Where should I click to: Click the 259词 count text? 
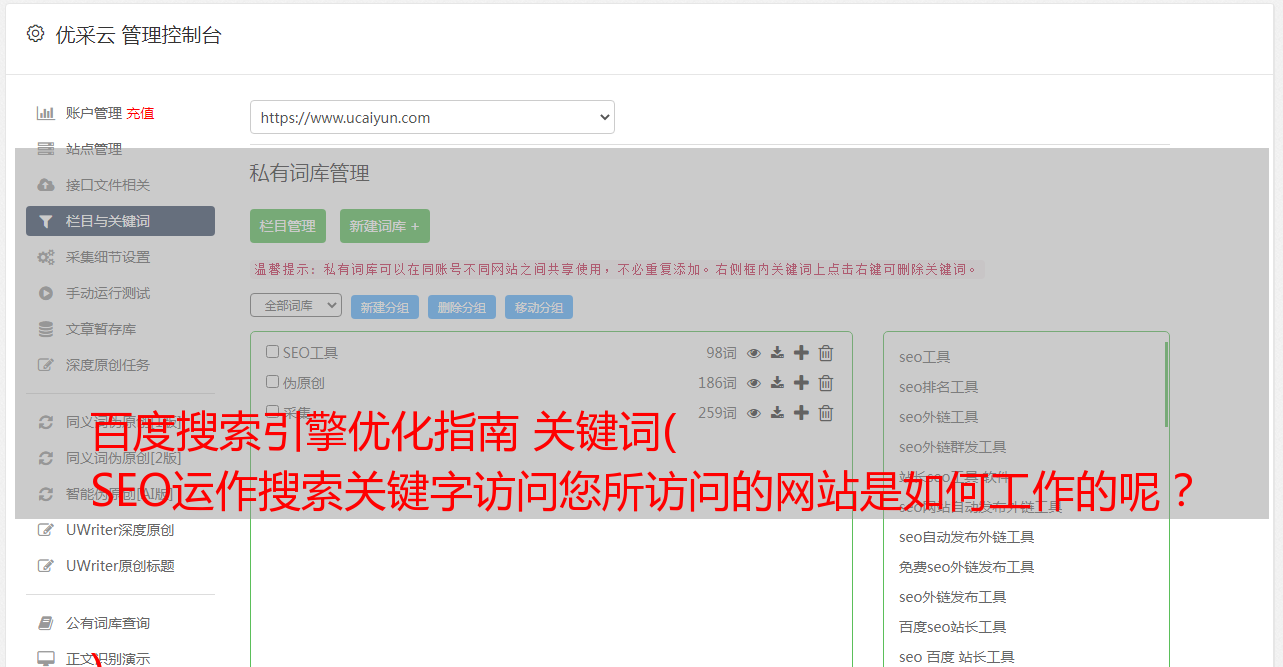point(717,413)
